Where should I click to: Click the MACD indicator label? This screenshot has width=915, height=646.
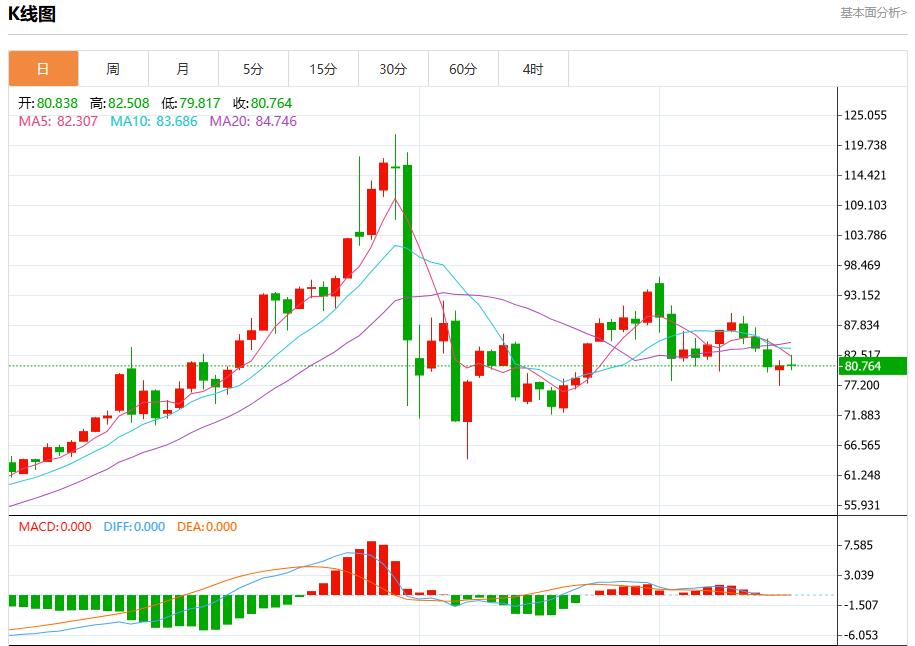[55, 527]
